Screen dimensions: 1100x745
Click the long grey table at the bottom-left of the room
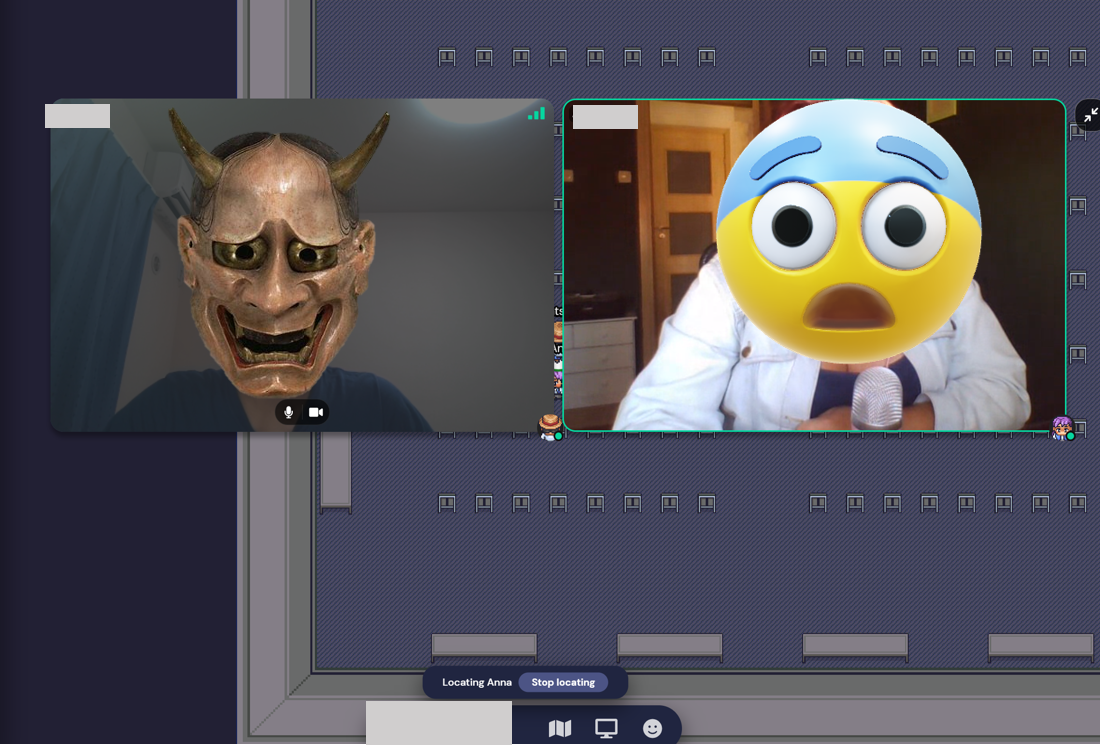(484, 646)
